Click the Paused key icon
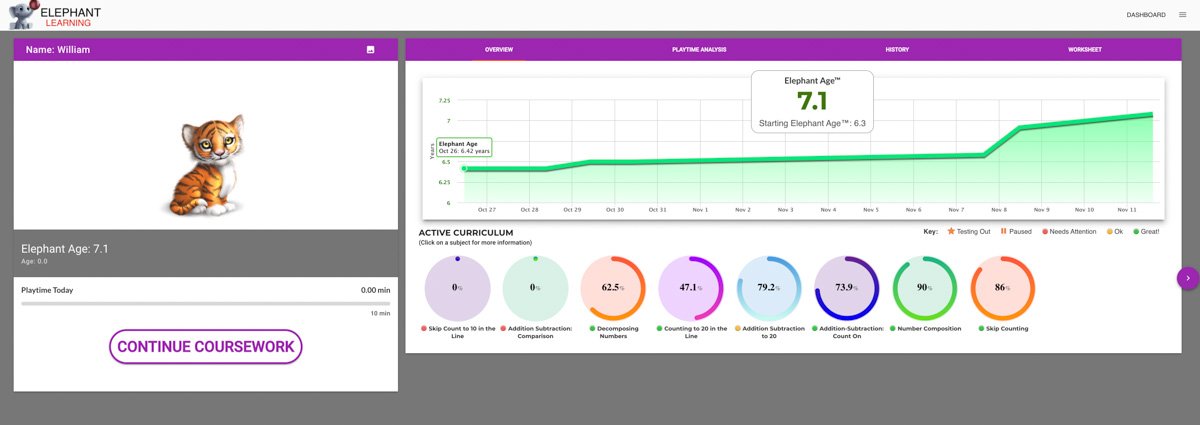The height and width of the screenshot is (425, 1200). [1003, 231]
